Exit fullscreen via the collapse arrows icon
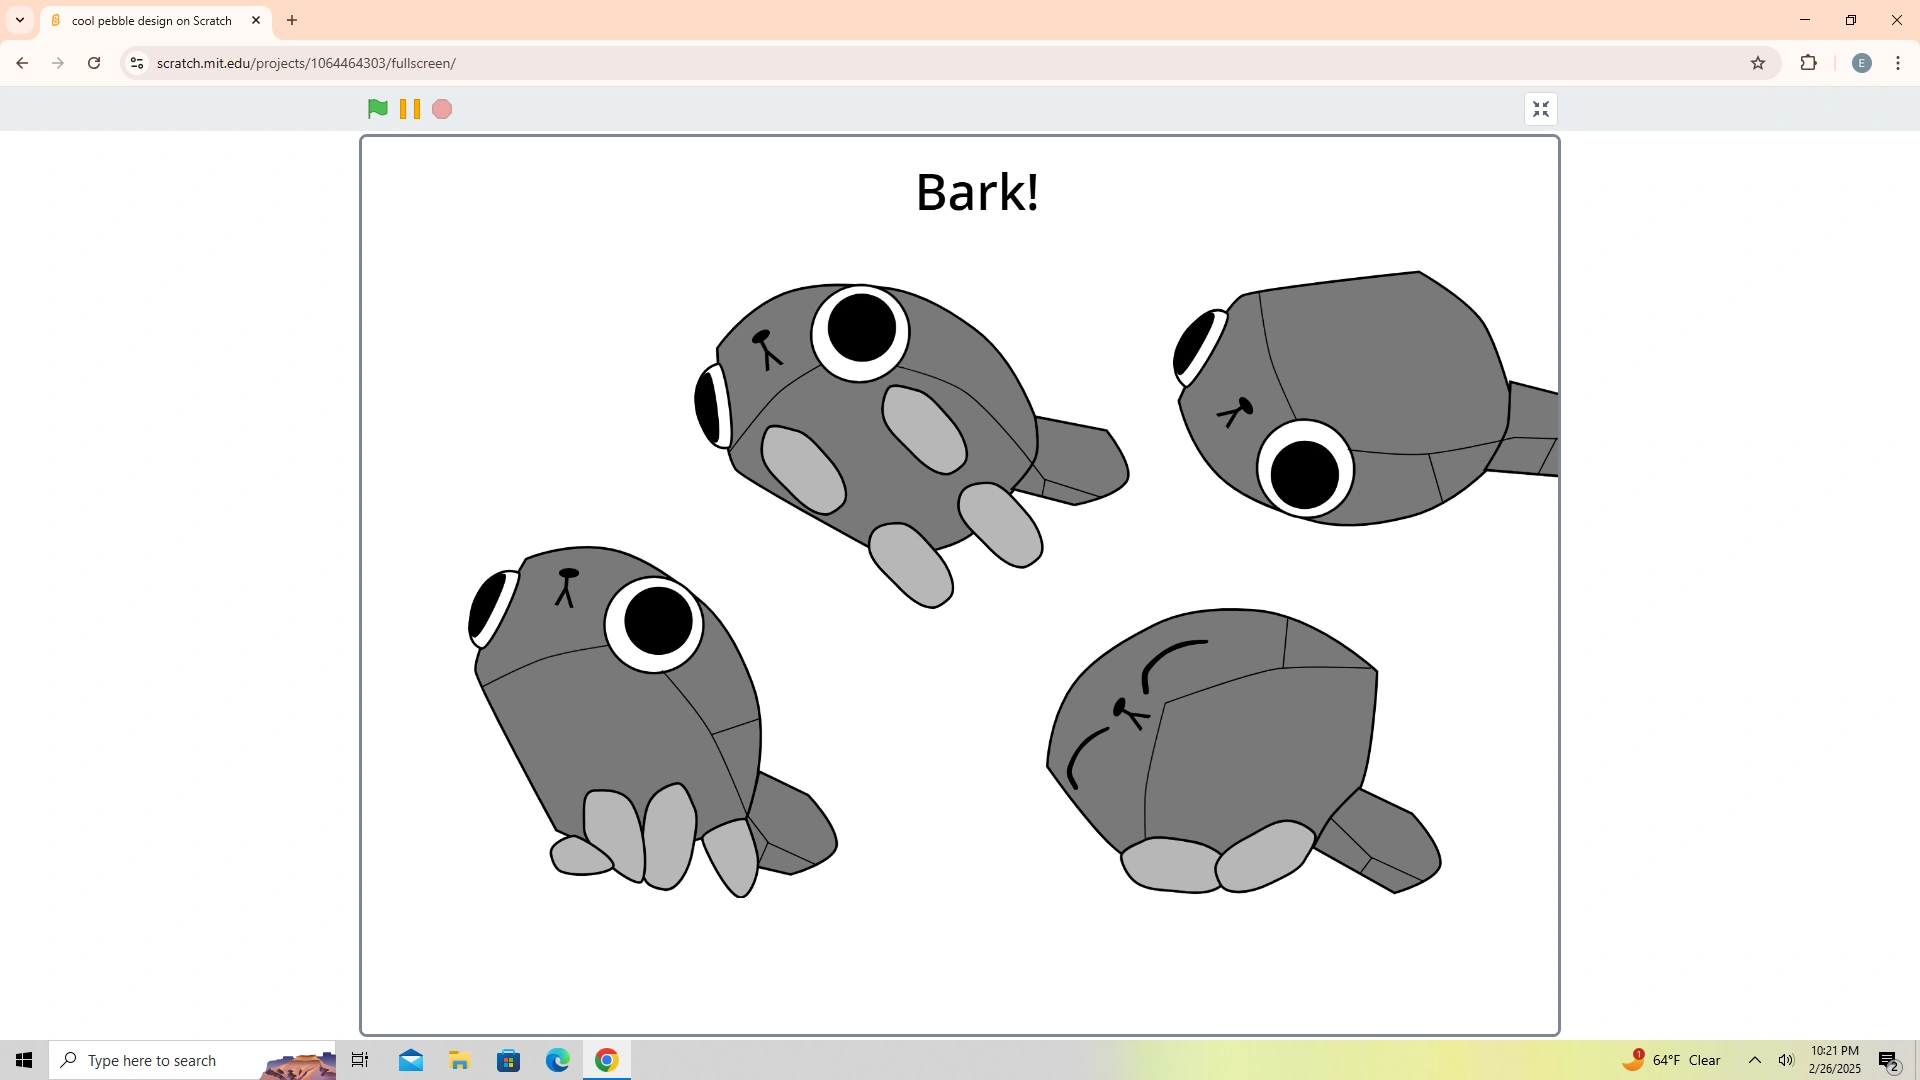Image resolution: width=1920 pixels, height=1080 pixels. [x=1540, y=108]
